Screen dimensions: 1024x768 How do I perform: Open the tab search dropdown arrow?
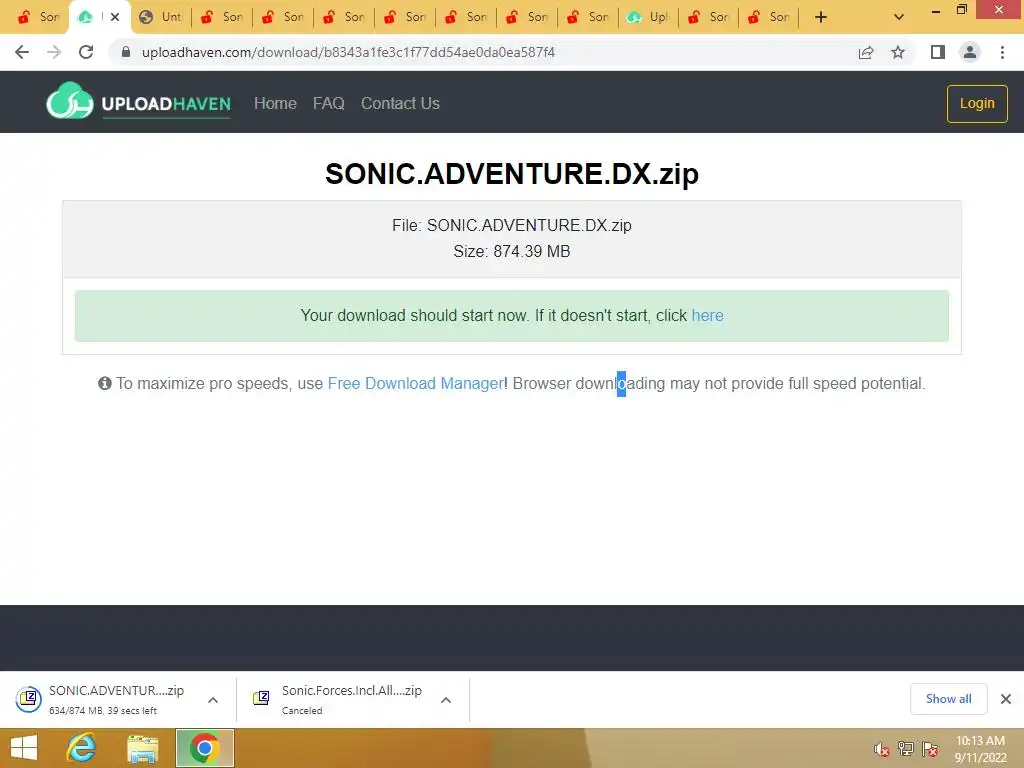pyautogui.click(x=899, y=17)
